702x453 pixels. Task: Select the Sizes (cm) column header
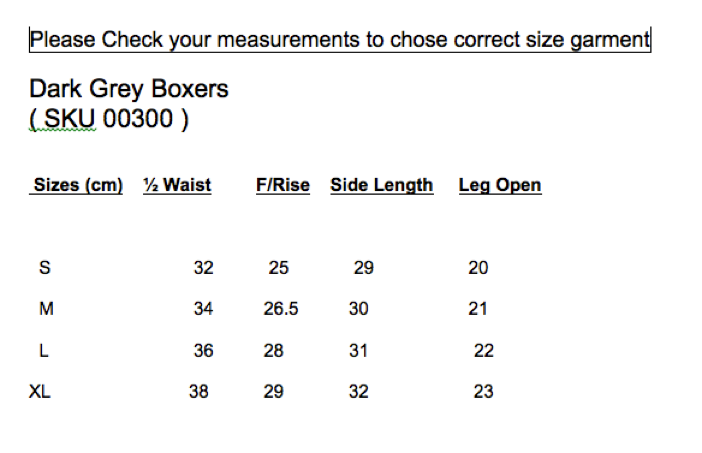78,185
